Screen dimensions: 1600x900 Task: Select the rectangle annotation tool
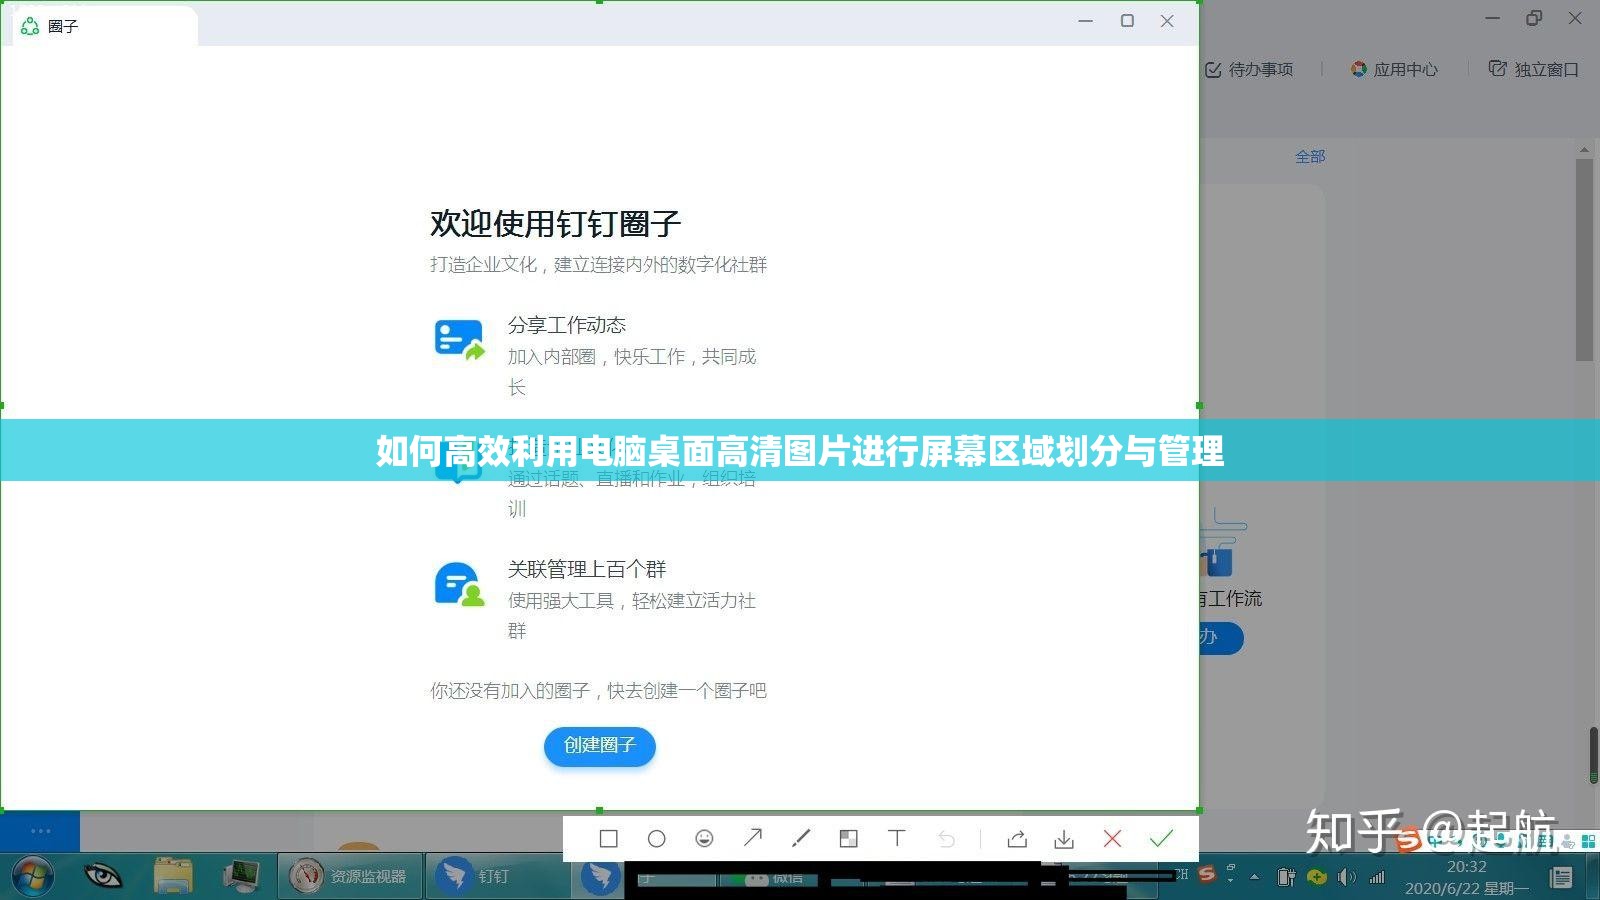608,839
